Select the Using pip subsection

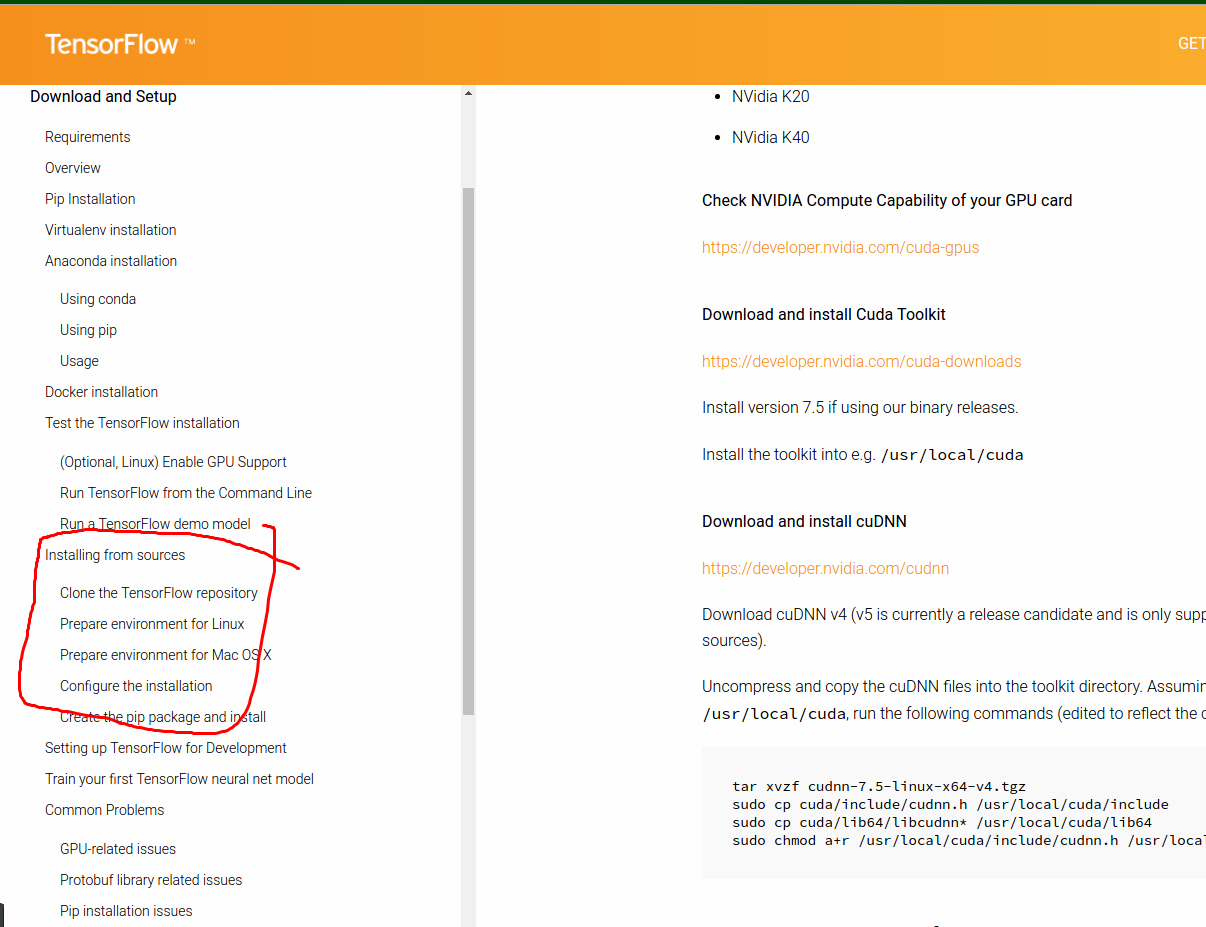[x=88, y=330]
